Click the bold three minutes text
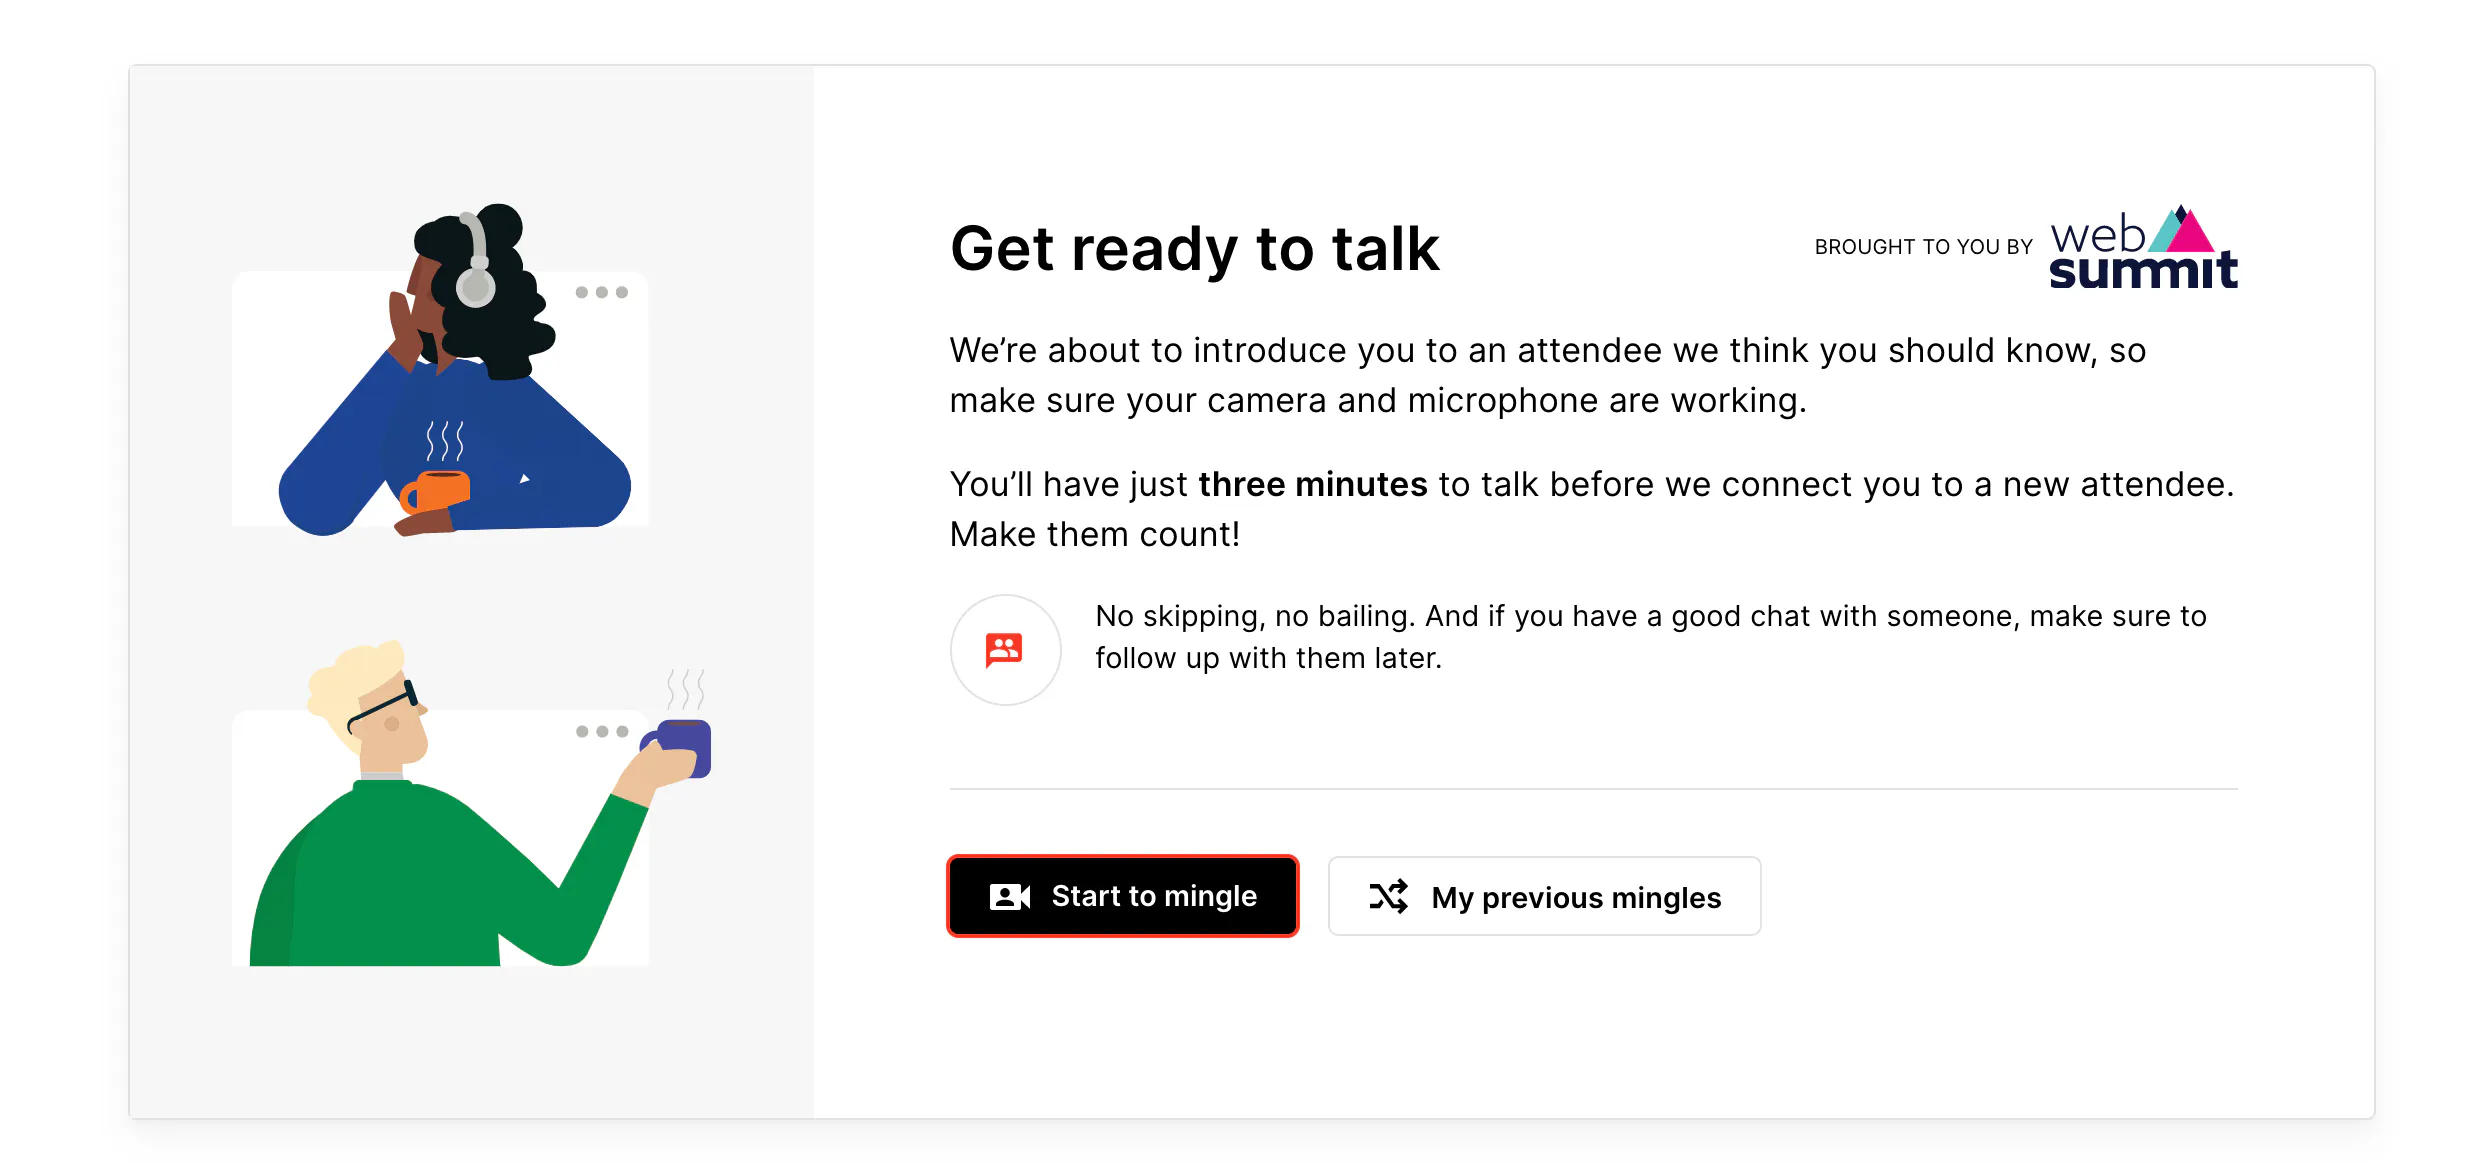 [1312, 484]
